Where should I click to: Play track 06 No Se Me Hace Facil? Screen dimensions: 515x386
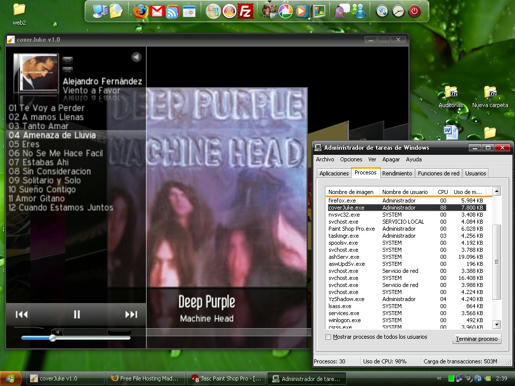point(56,153)
